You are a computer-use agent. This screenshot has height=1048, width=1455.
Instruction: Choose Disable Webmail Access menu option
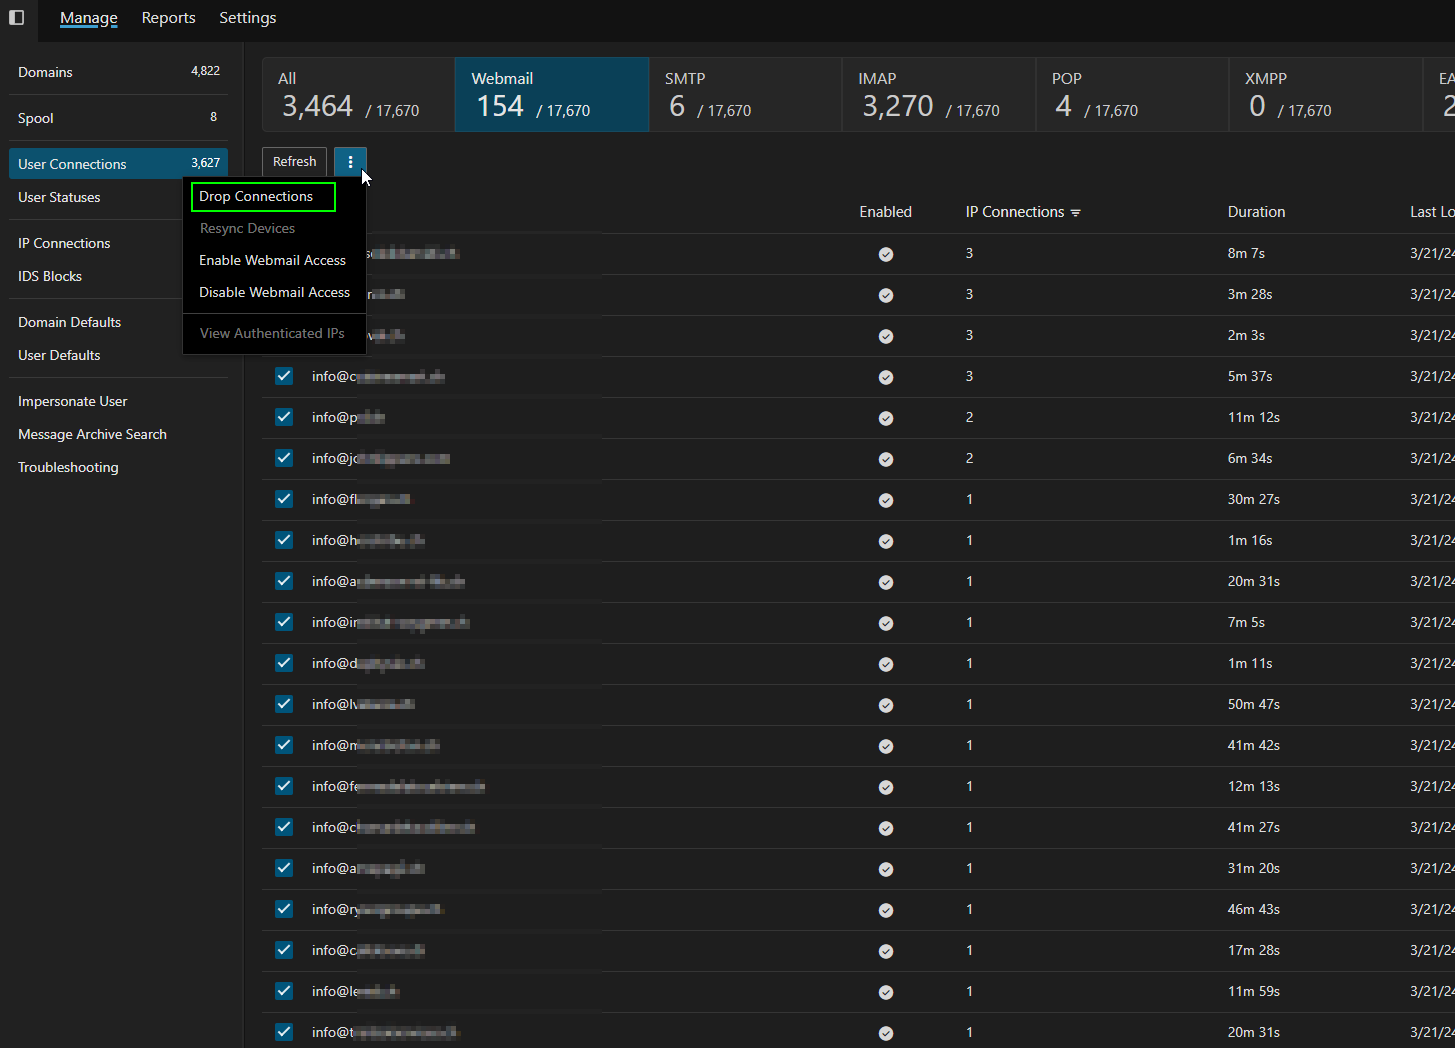[x=274, y=292]
